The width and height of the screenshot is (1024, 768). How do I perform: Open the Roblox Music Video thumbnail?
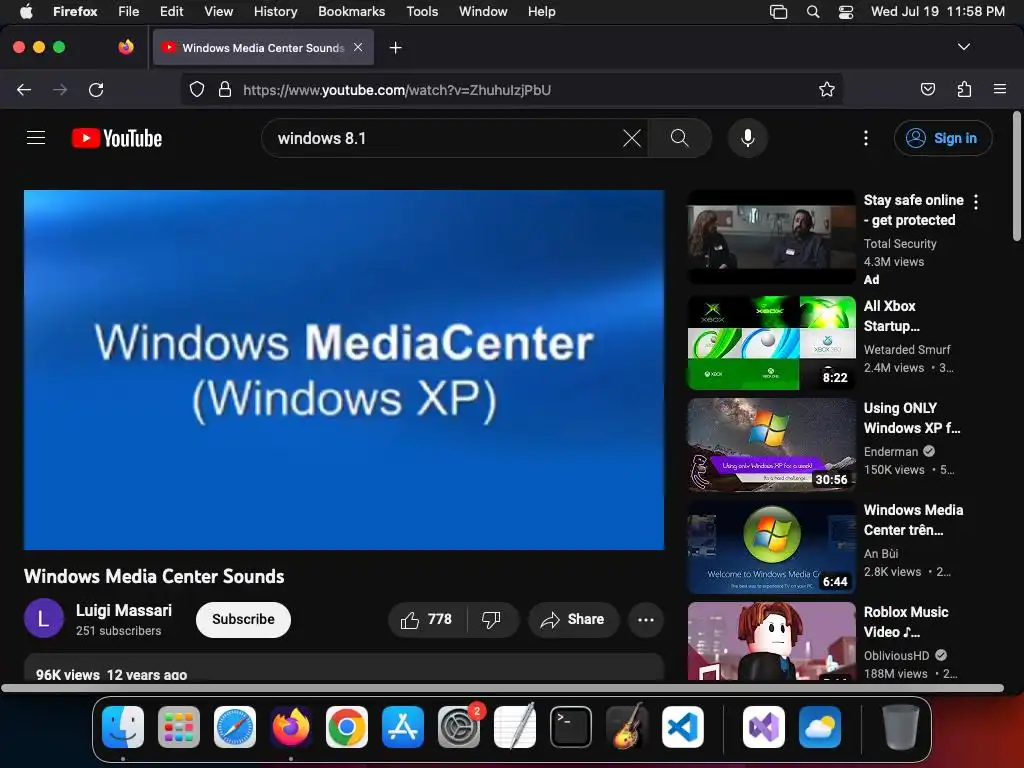[x=771, y=641]
